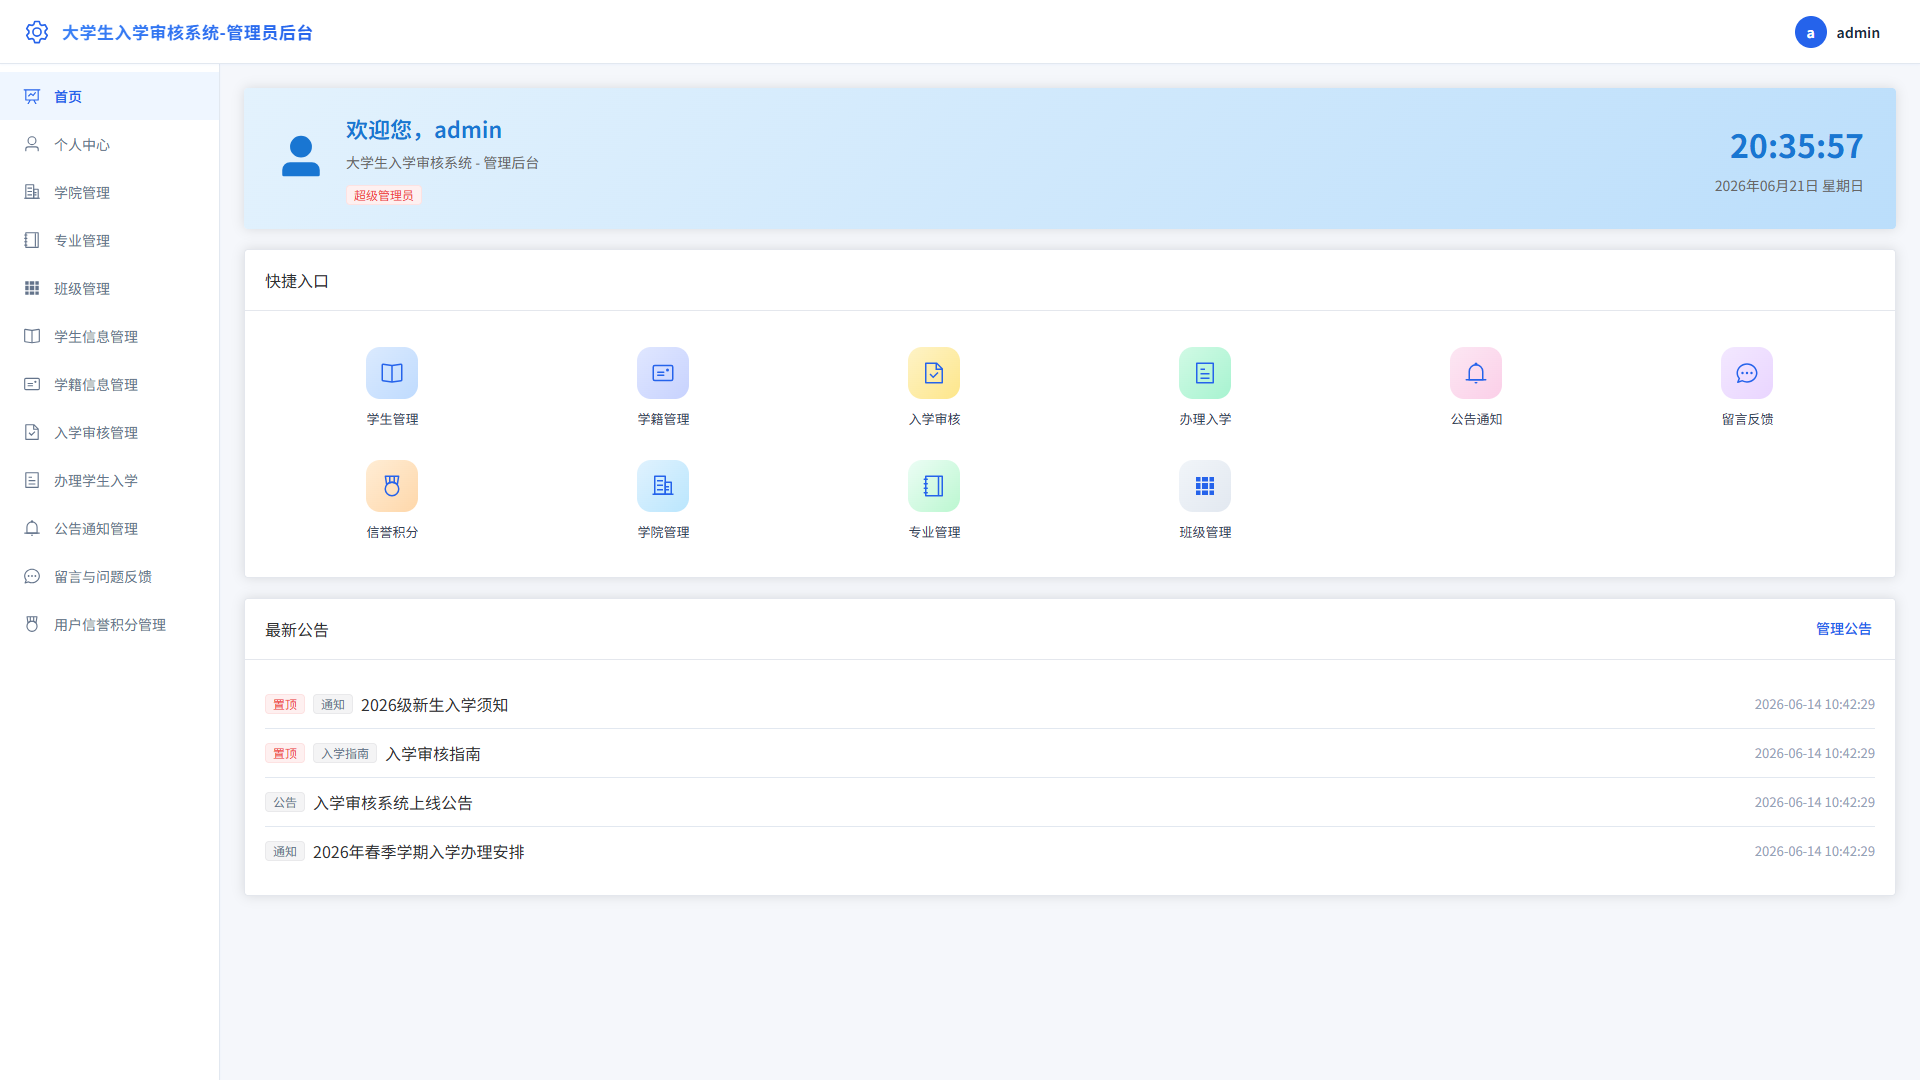Click the 管理公告 link
Image resolution: width=1920 pixels, height=1080 pixels.
[x=1843, y=629]
